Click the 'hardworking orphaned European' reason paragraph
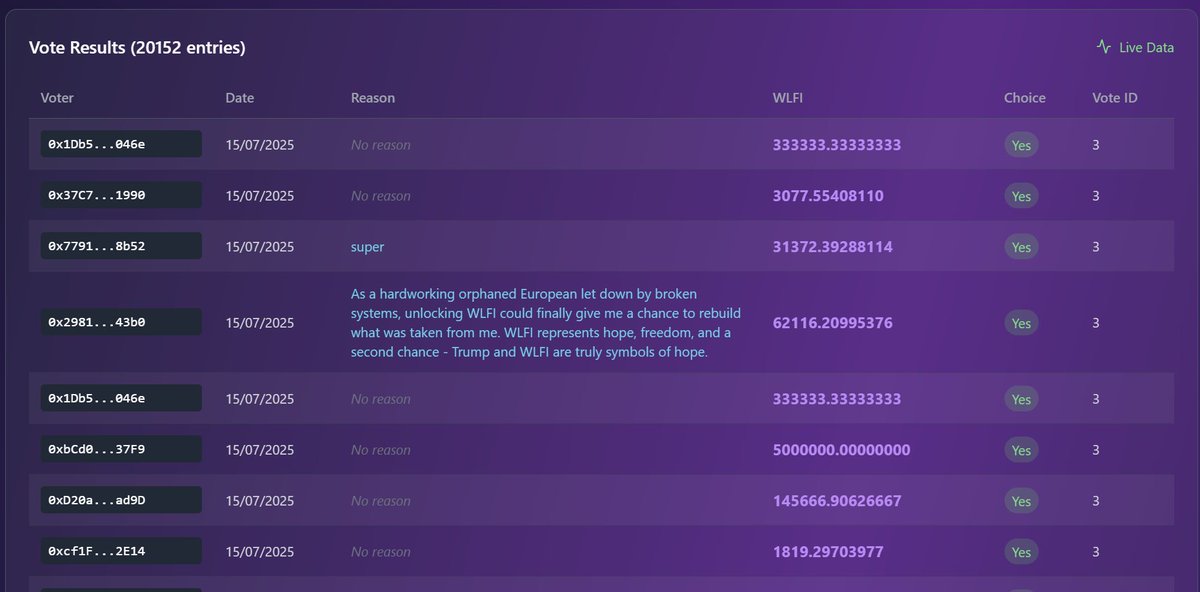This screenshot has height=592, width=1200. click(x=545, y=323)
